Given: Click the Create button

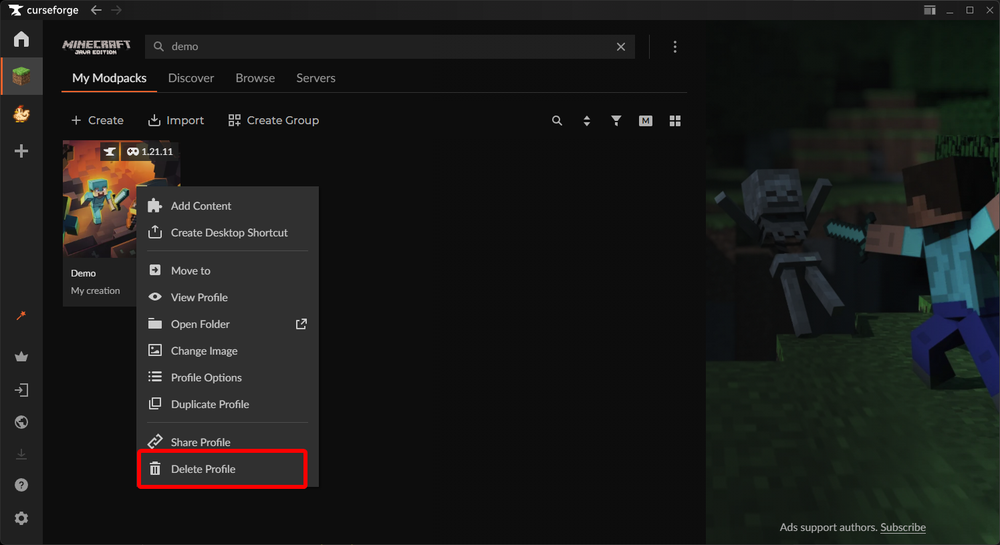Looking at the screenshot, I should click(97, 120).
